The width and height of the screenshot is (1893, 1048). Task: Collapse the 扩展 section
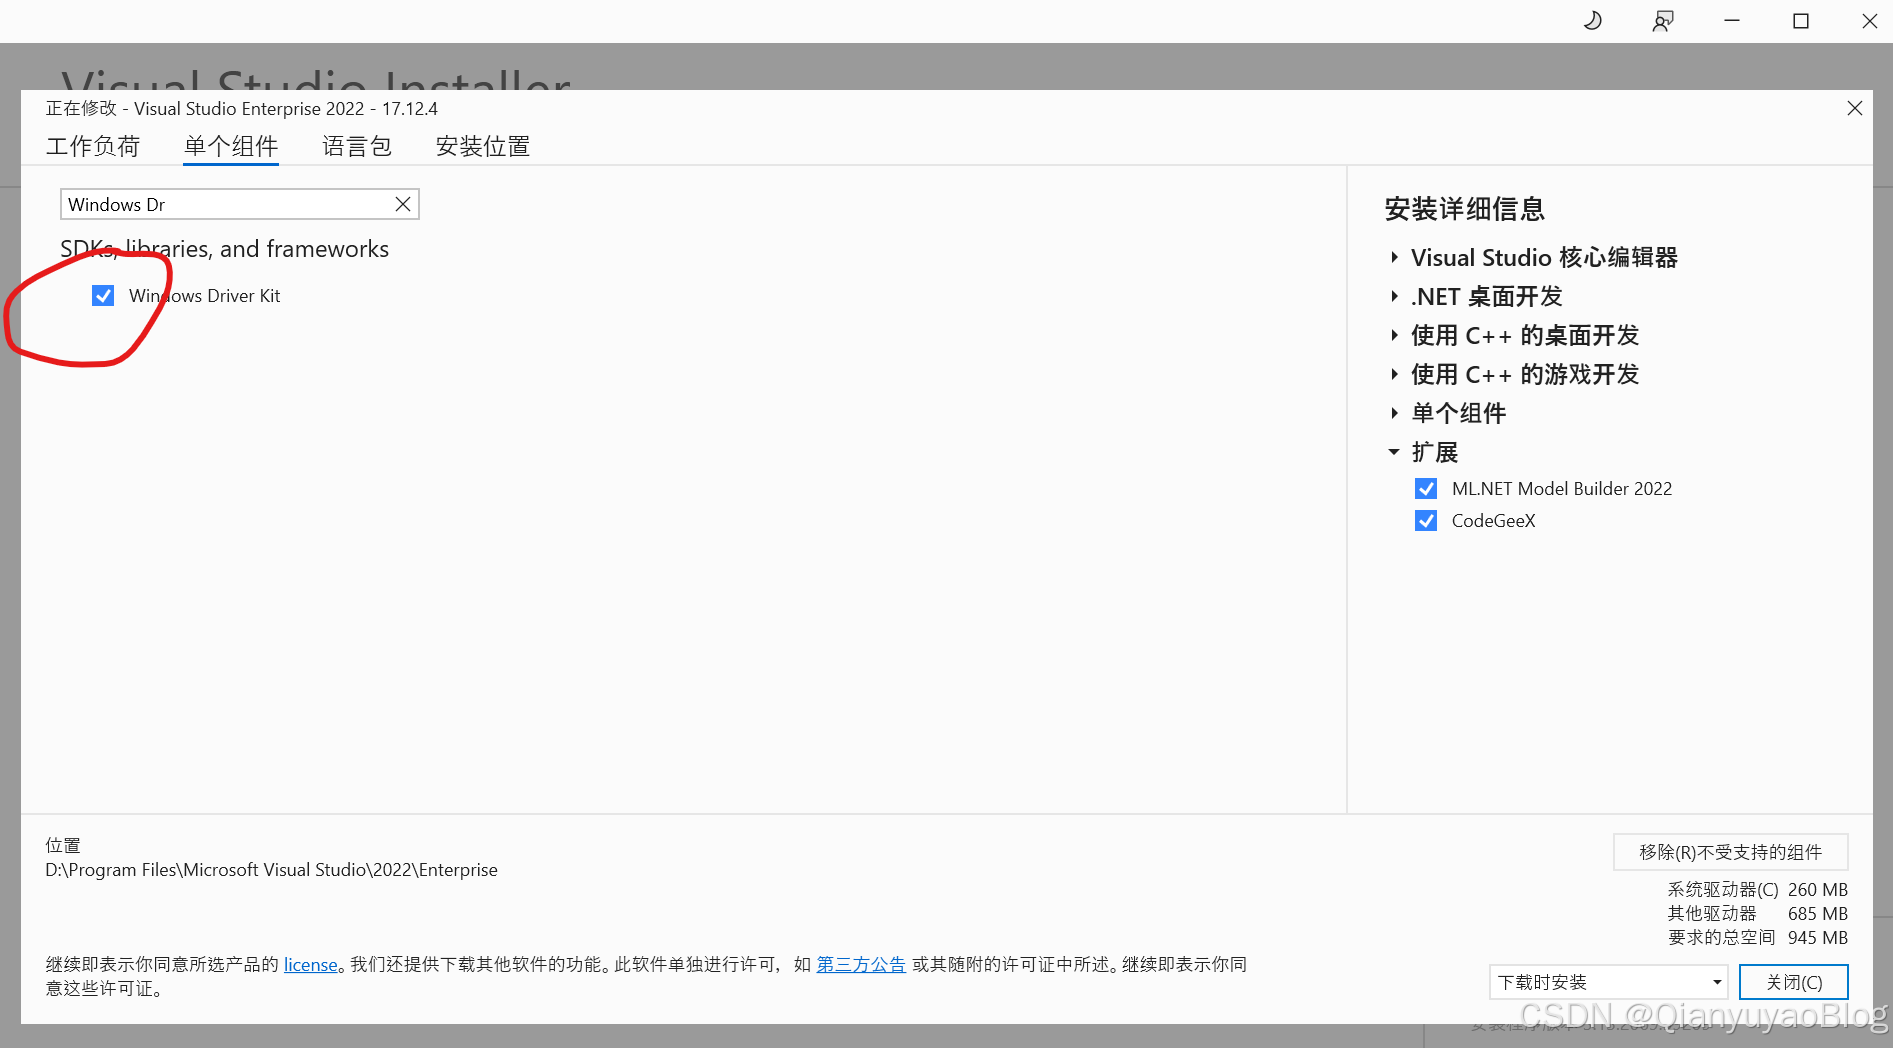1394,452
